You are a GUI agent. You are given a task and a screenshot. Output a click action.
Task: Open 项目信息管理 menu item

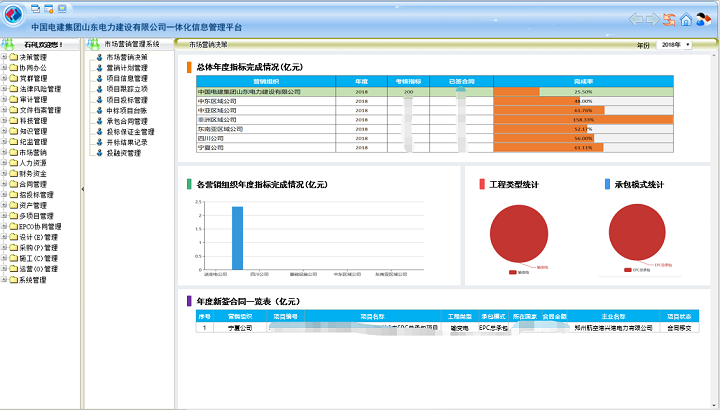pos(127,79)
